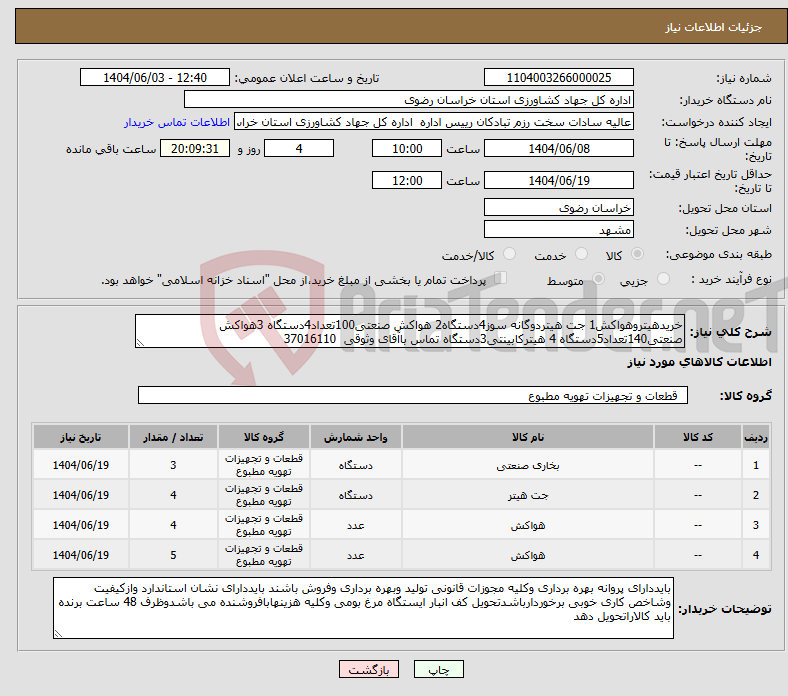This screenshot has width=788, height=696.
Task: Click the resize grip of buyer notes textarea
Action: pos(58,634)
